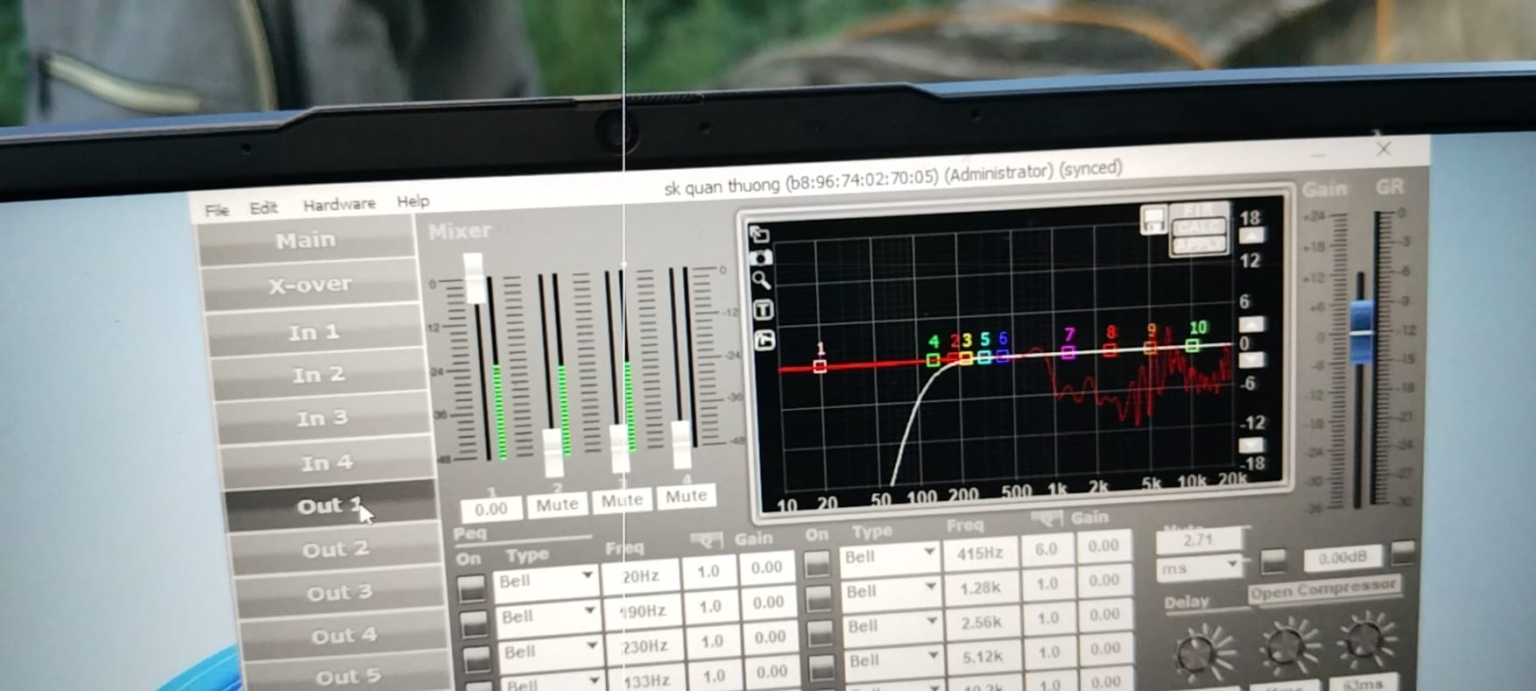
Task: Toggle On button for the 20Hz Bell band
Action: (x=471, y=589)
